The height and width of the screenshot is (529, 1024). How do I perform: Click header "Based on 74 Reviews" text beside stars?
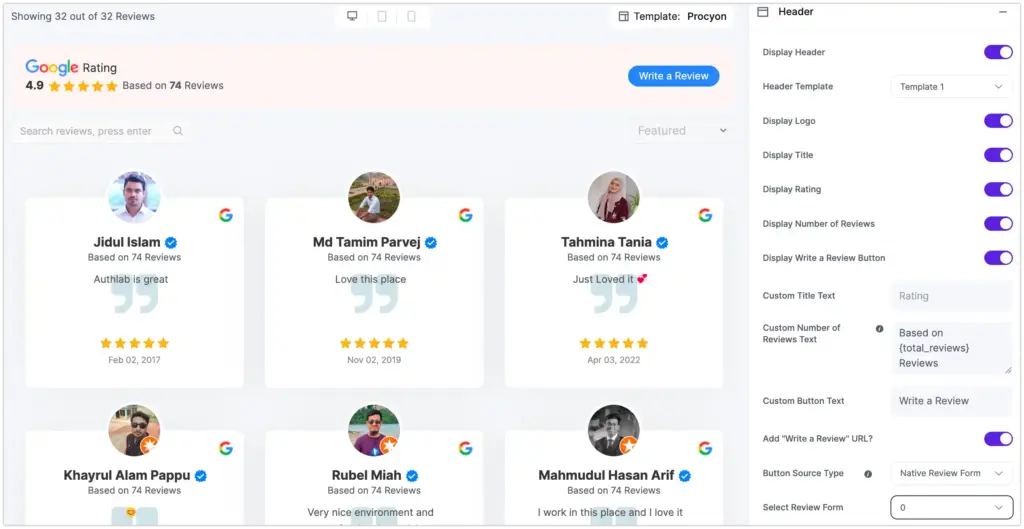click(x=173, y=86)
